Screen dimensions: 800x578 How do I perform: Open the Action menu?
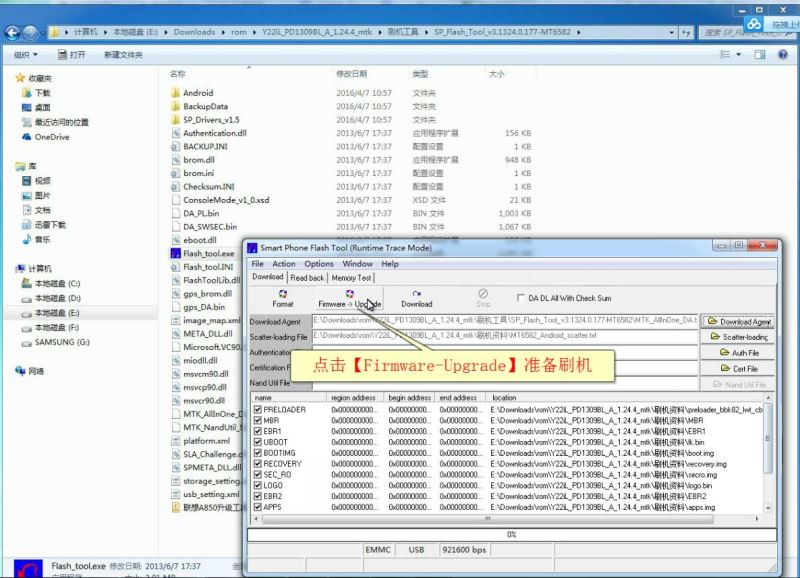click(284, 264)
